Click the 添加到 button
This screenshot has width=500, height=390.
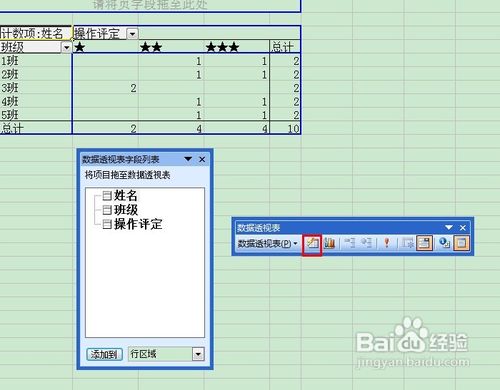pyautogui.click(x=105, y=354)
